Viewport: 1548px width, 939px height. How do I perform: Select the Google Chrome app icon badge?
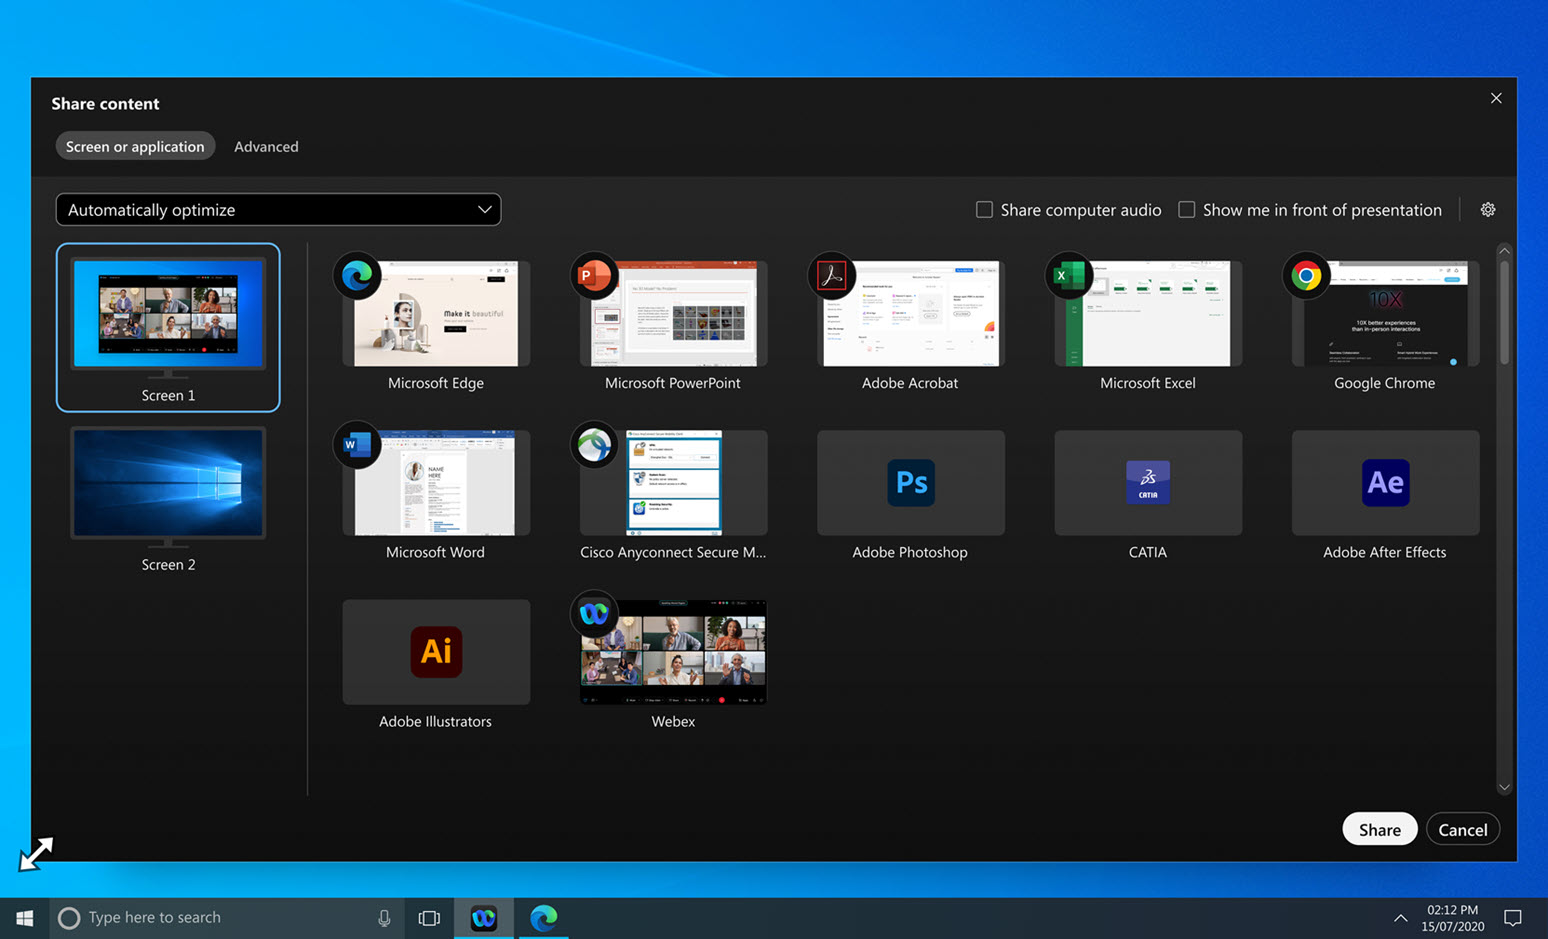pyautogui.click(x=1306, y=276)
